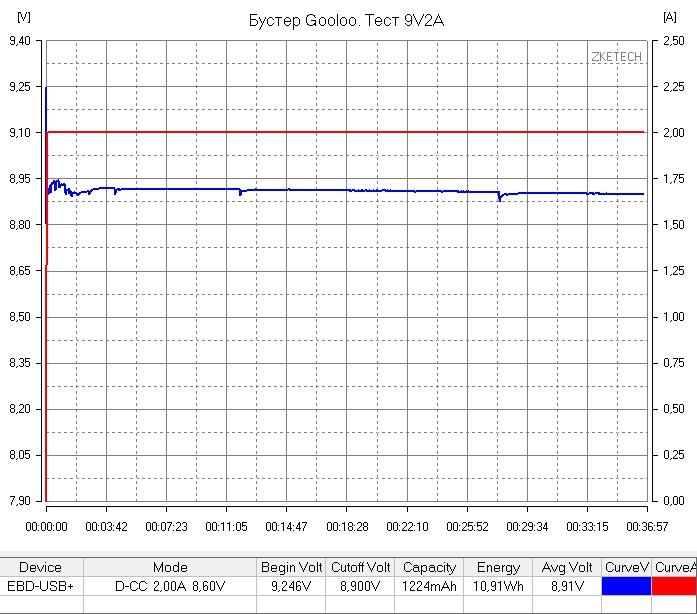Click the CurveV column header
The width and height of the screenshot is (697, 614).
626,567
